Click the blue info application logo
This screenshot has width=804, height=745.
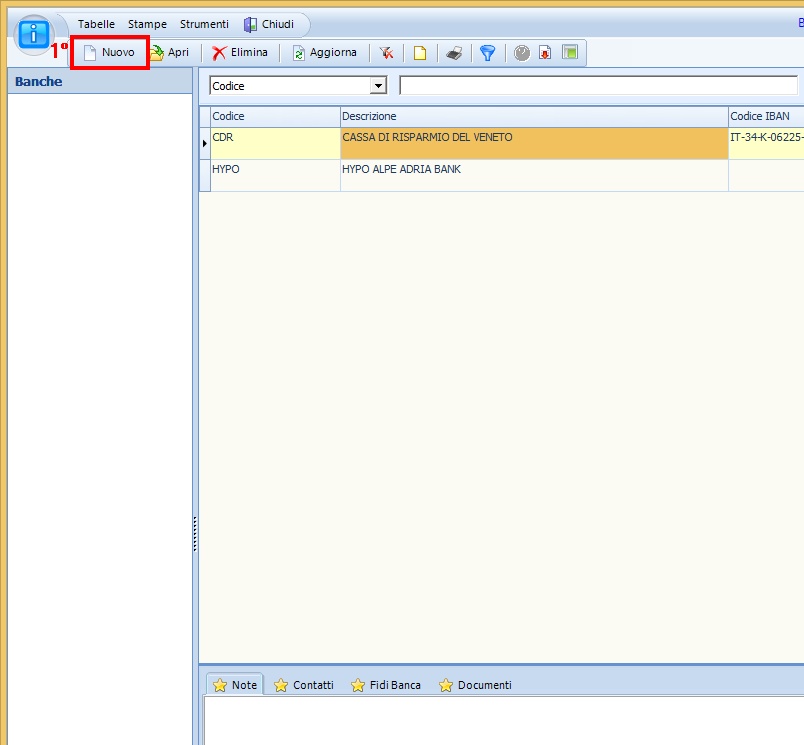pyautogui.click(x=34, y=35)
